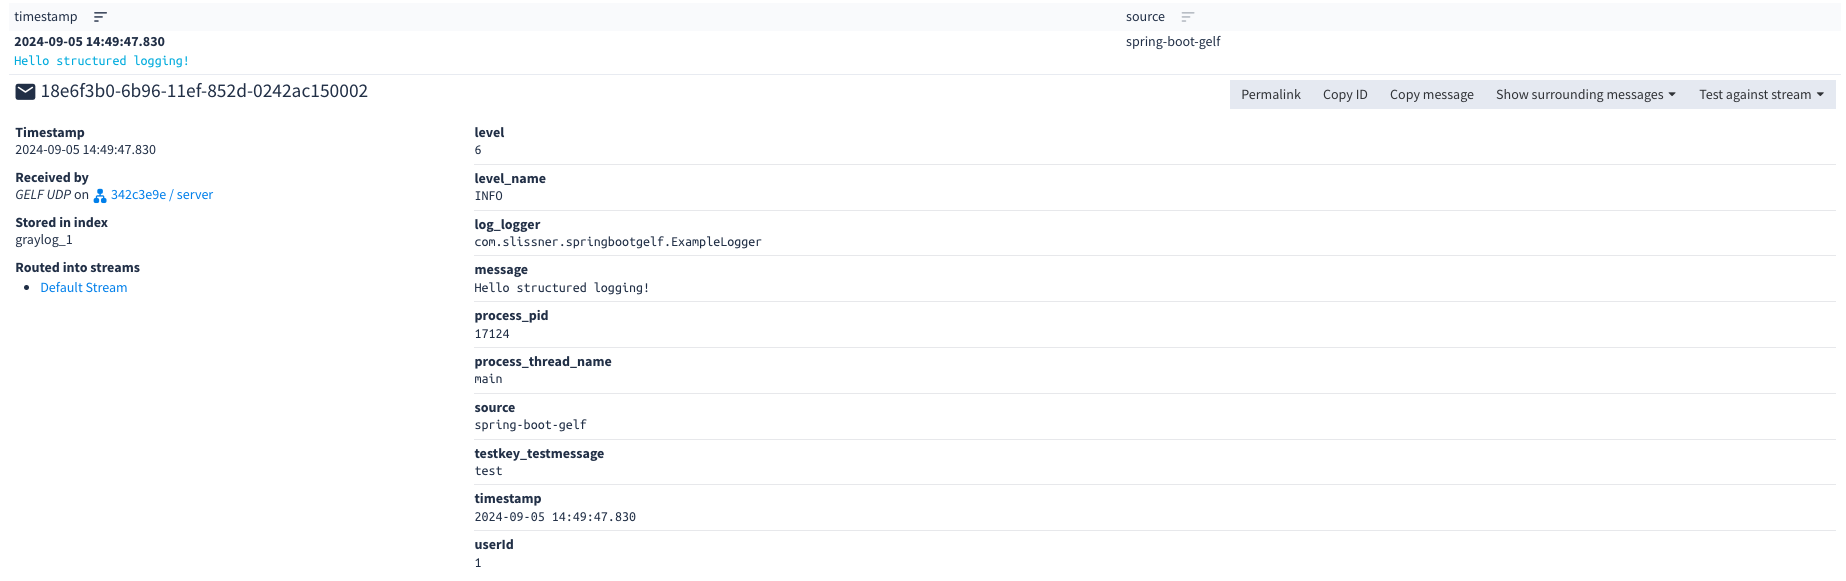
Task: Click the process_thread_name value main
Action: coord(488,379)
